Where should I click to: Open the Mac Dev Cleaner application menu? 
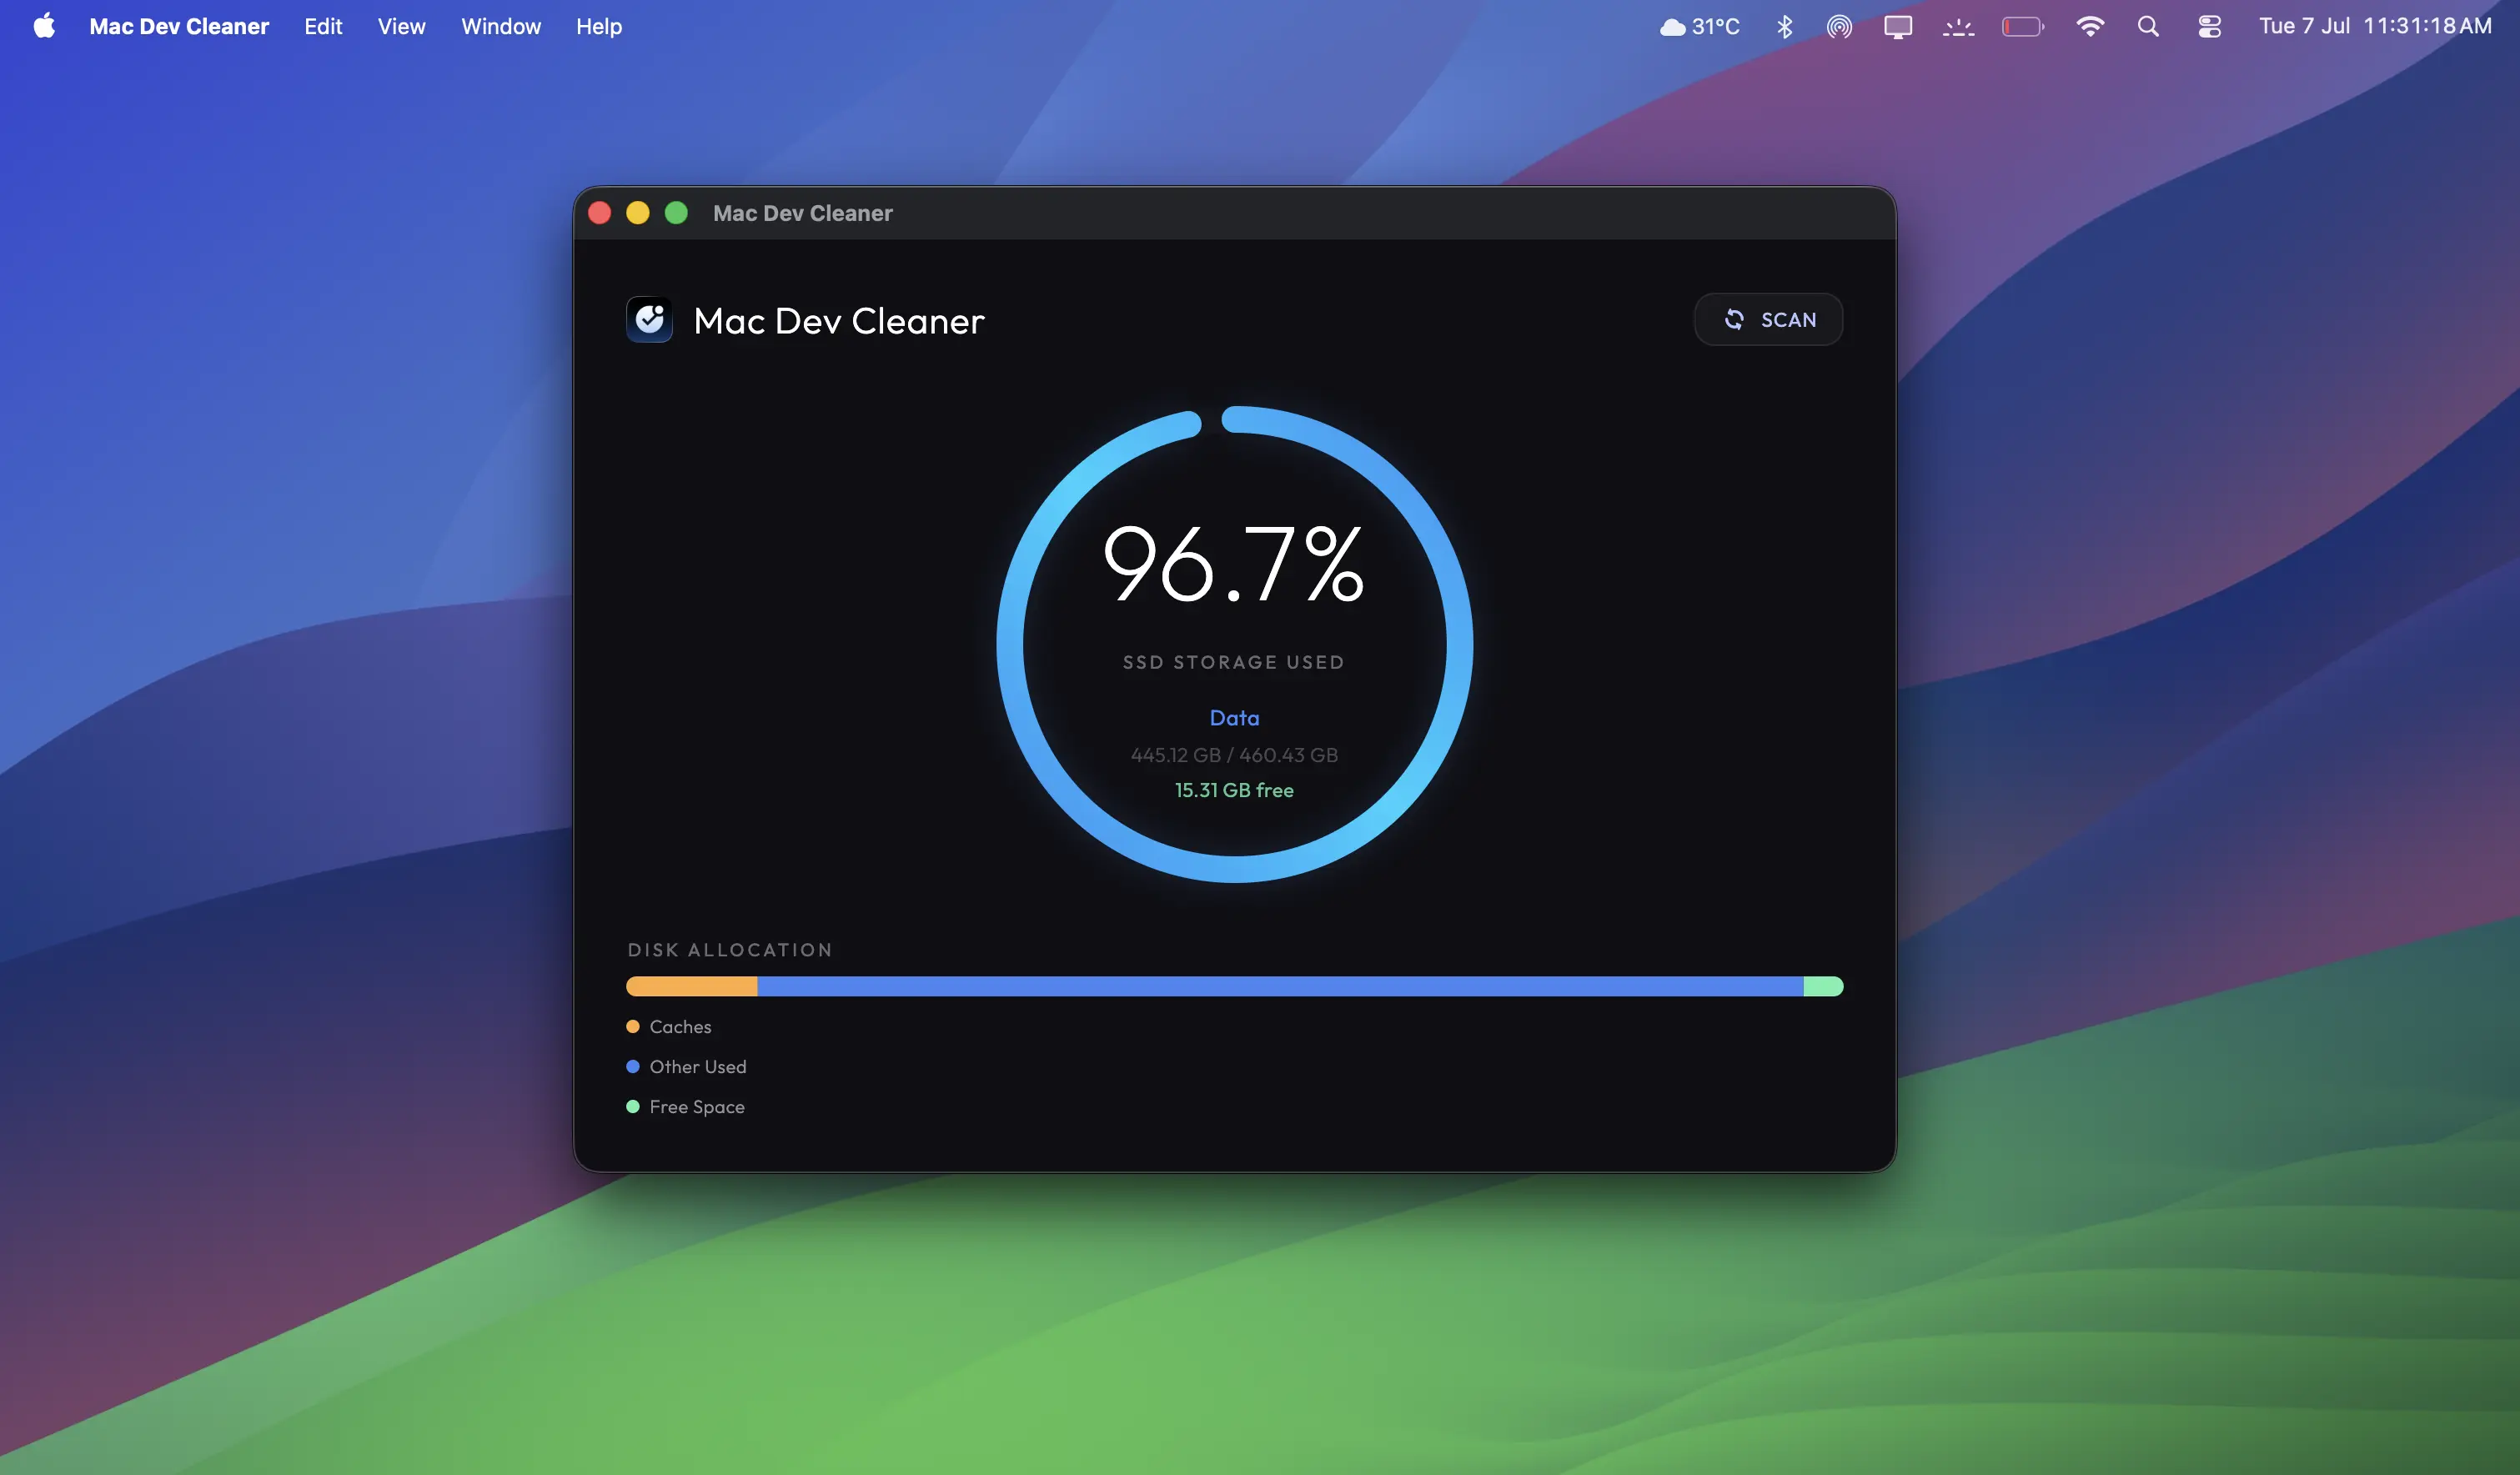point(179,26)
